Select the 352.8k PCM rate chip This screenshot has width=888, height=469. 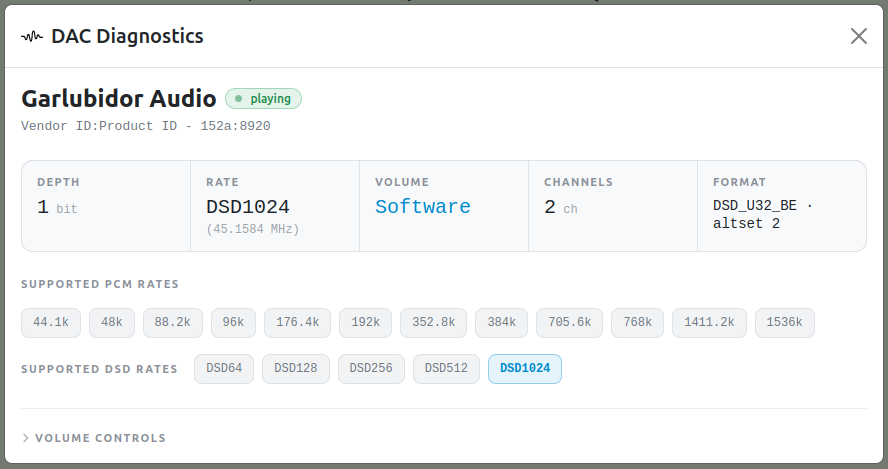[433, 322]
